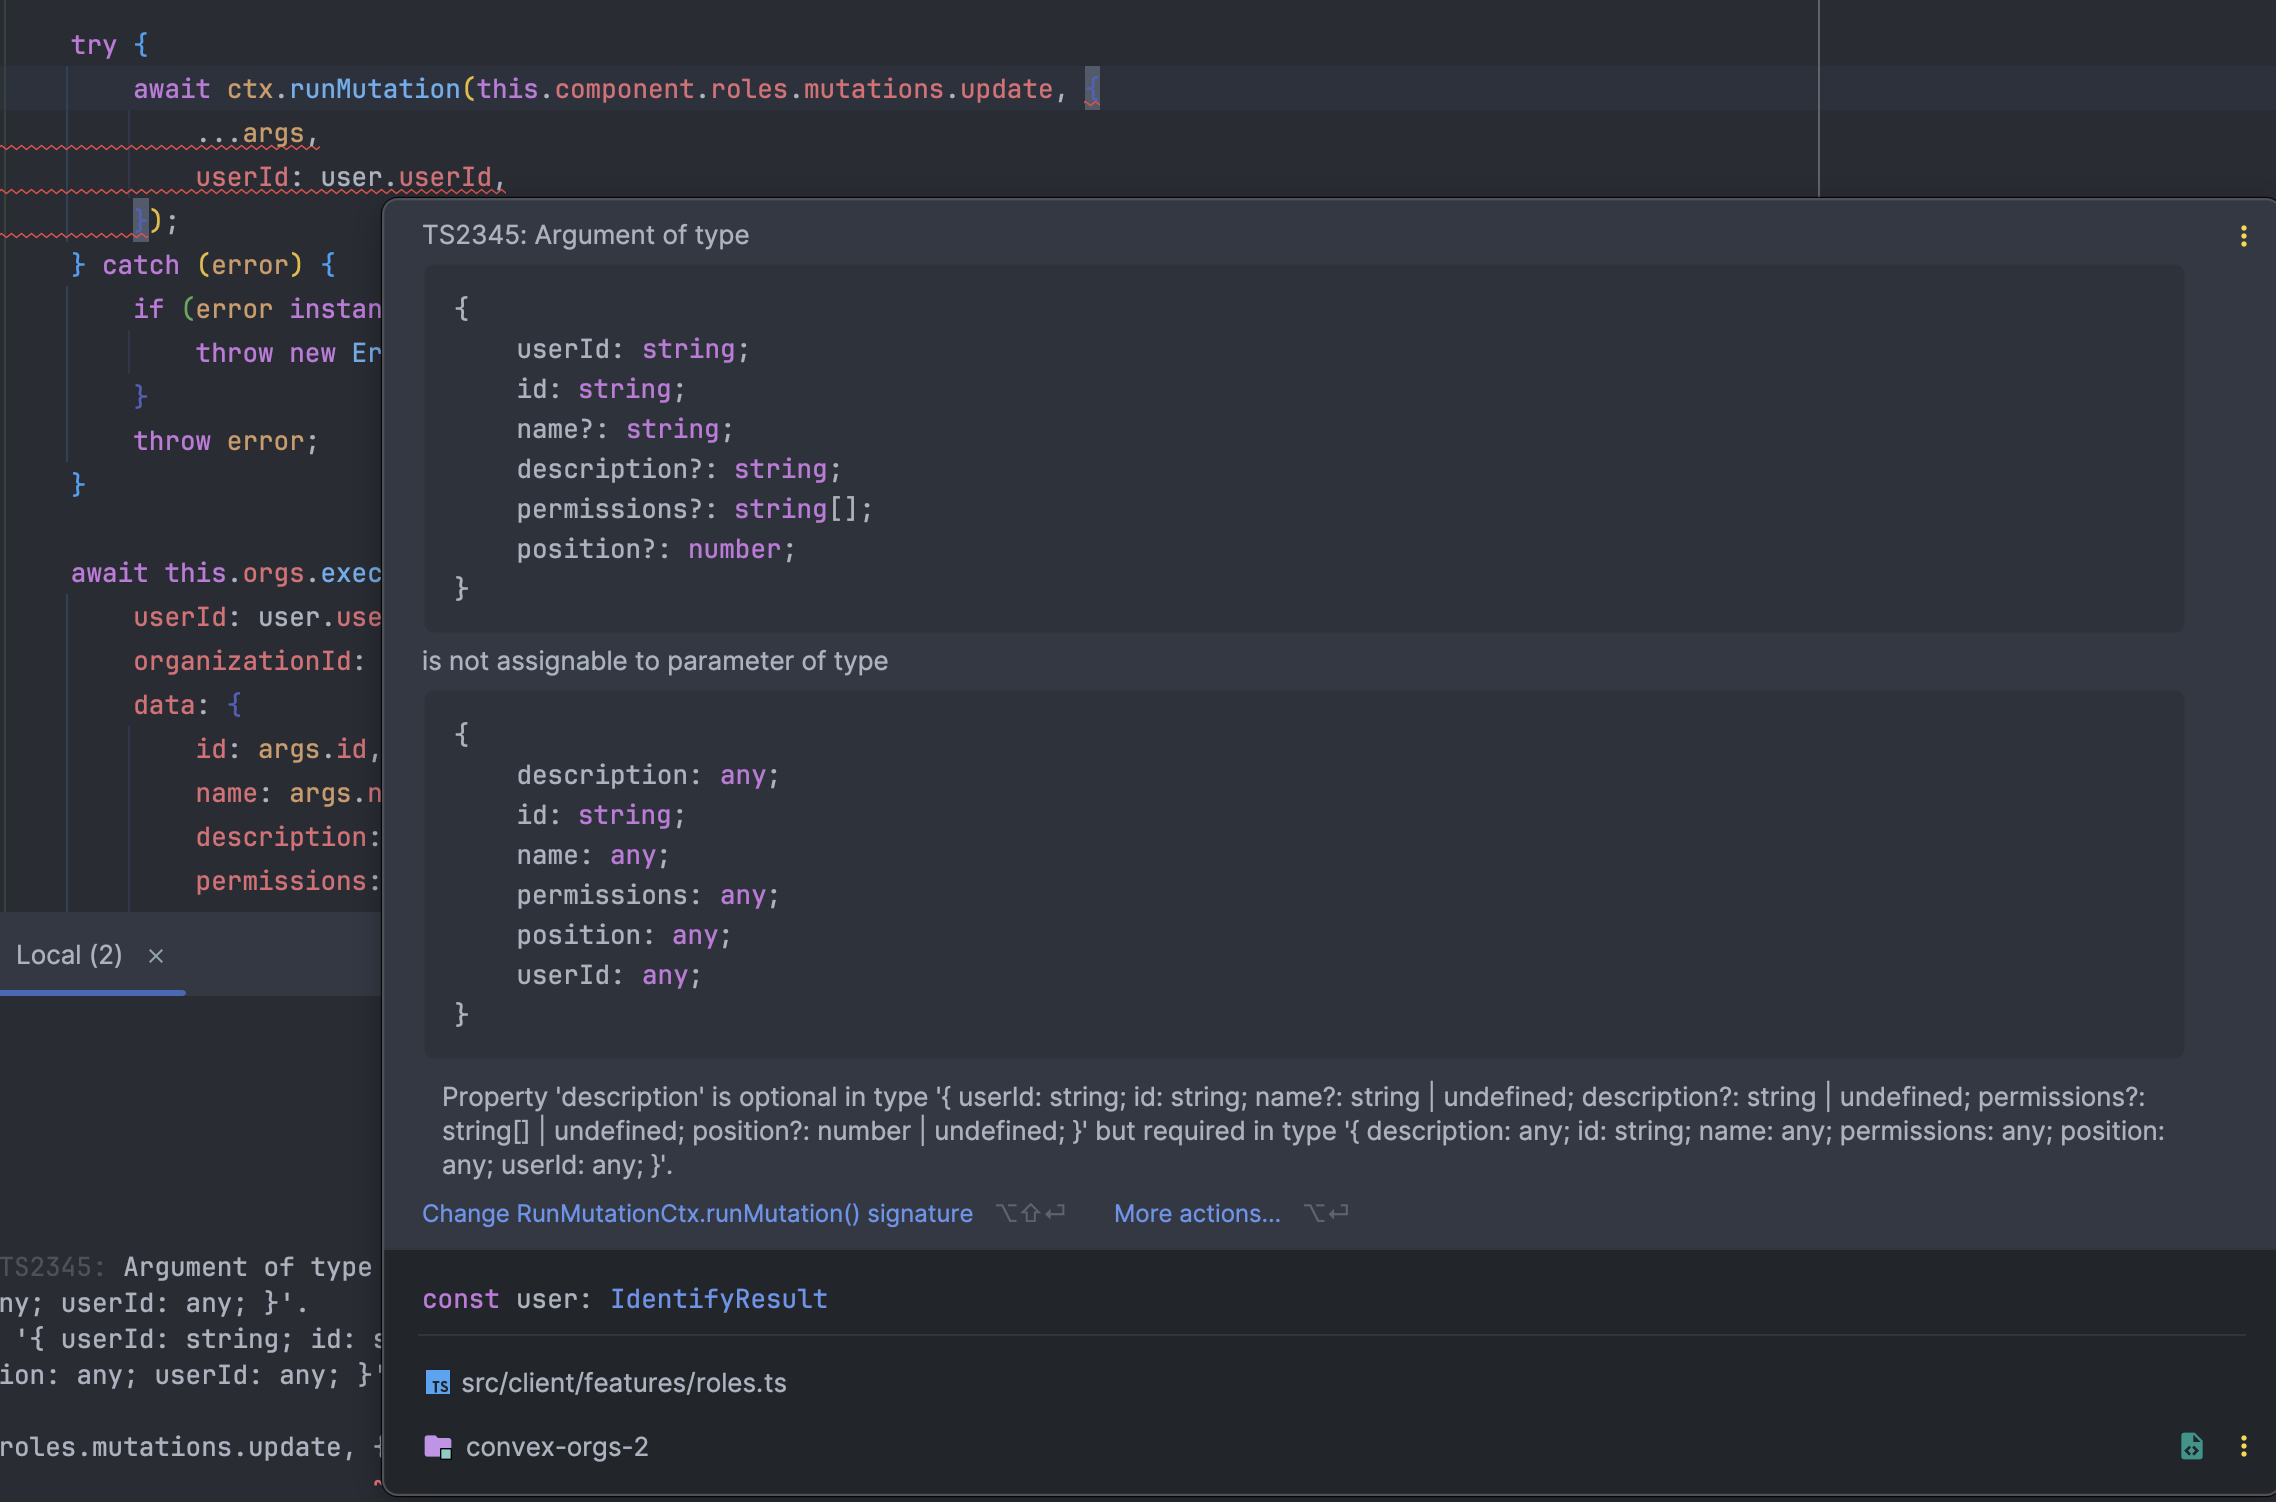Click the 'throw error;' statement
The image size is (2276, 1502).
pyautogui.click(x=225, y=441)
